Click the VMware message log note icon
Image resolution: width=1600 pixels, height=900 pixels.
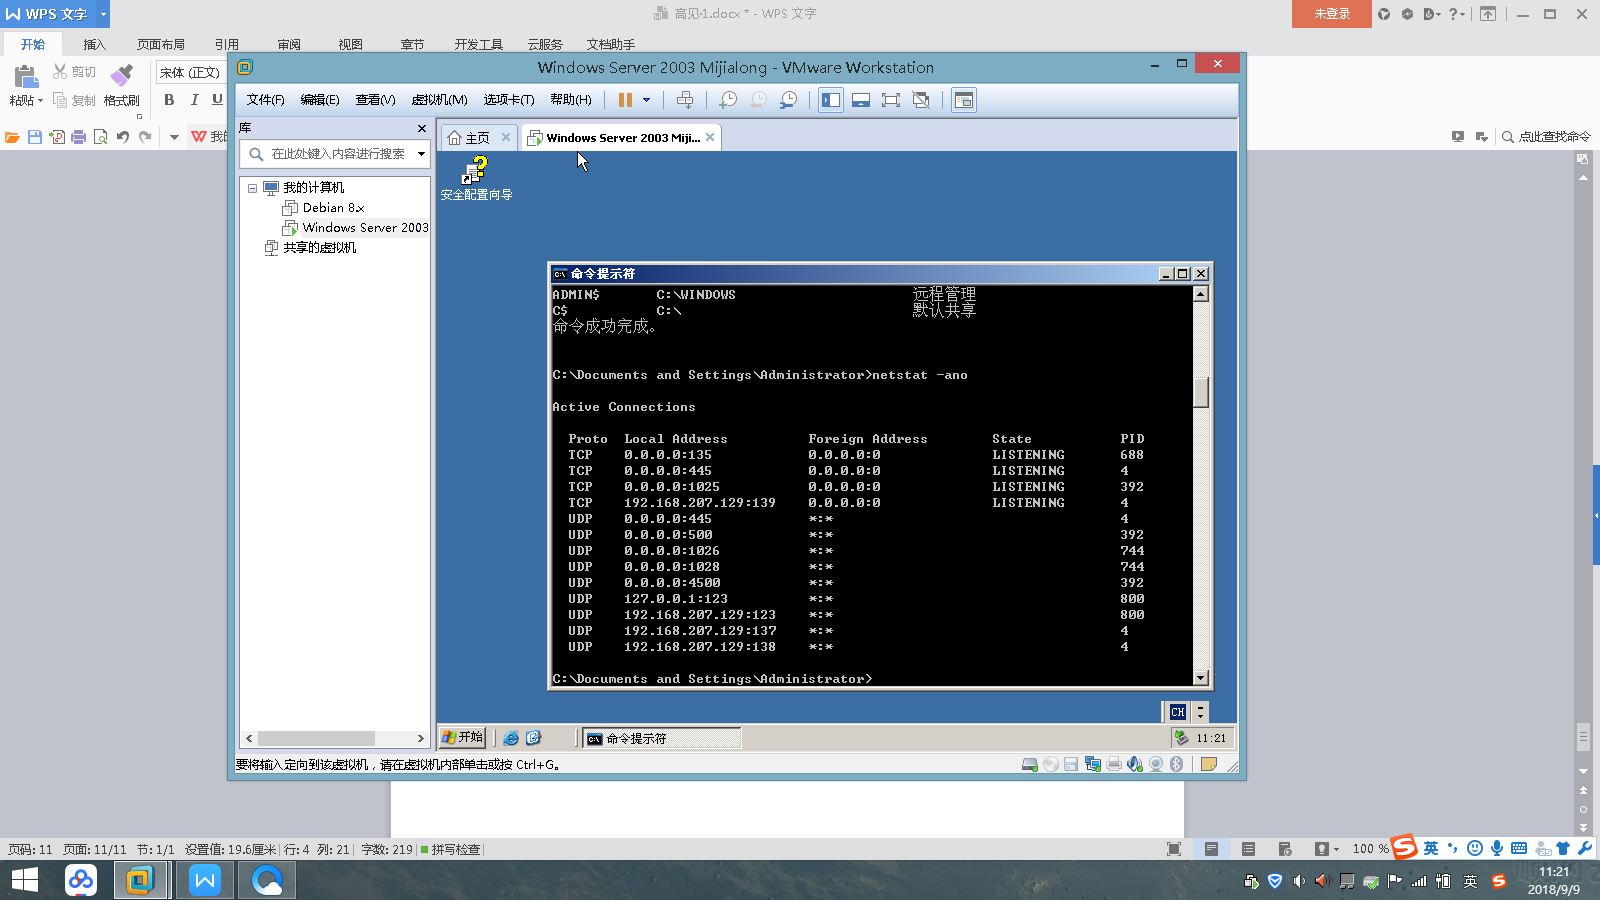[x=1208, y=764]
